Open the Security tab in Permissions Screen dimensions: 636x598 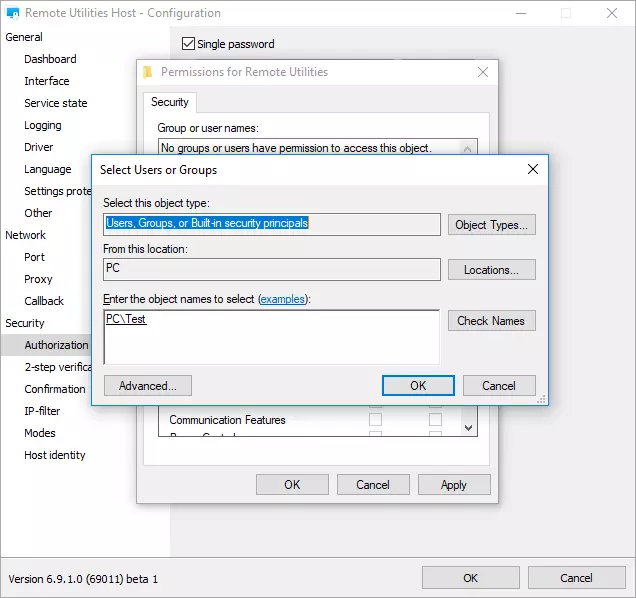(169, 102)
